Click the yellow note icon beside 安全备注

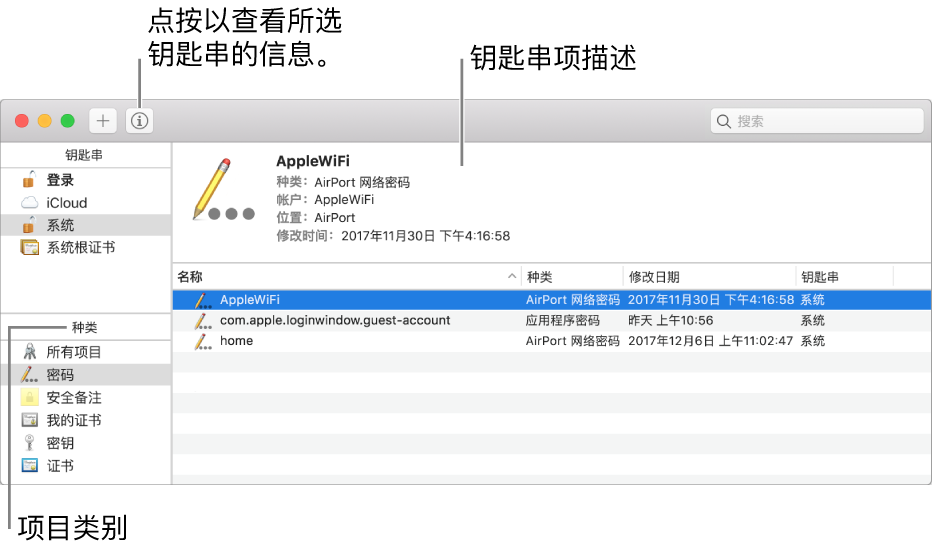(29, 397)
